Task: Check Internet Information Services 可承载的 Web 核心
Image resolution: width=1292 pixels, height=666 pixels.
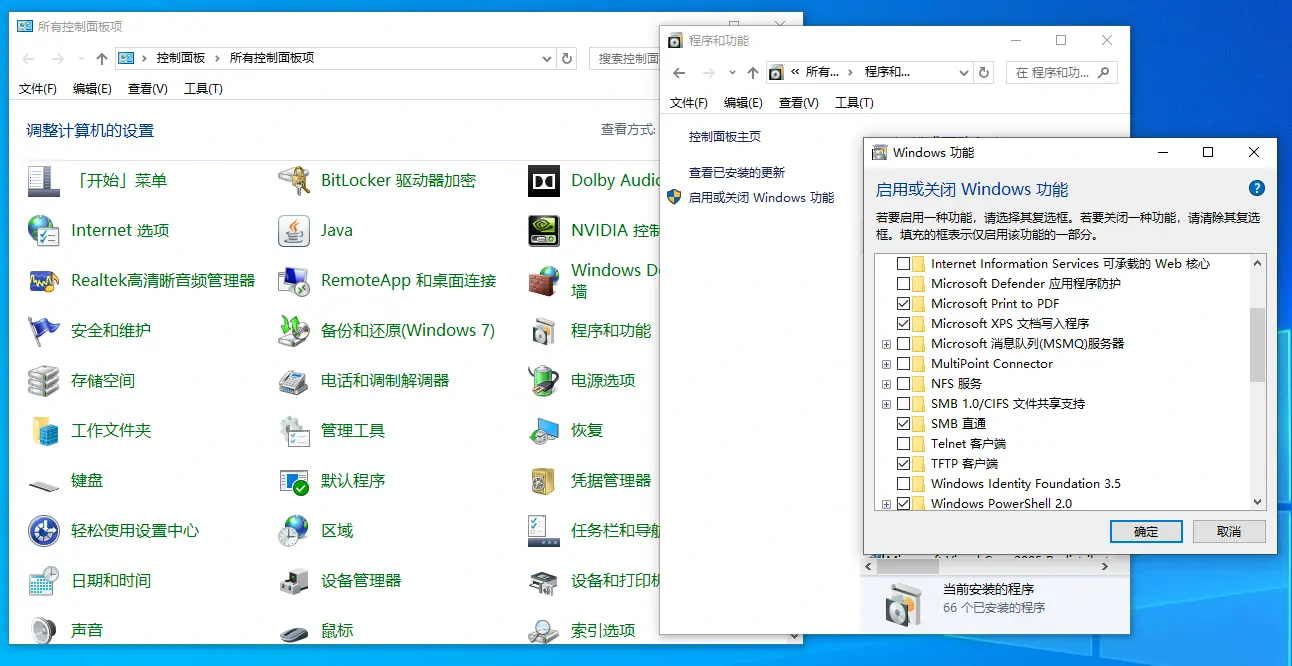Action: (904, 264)
